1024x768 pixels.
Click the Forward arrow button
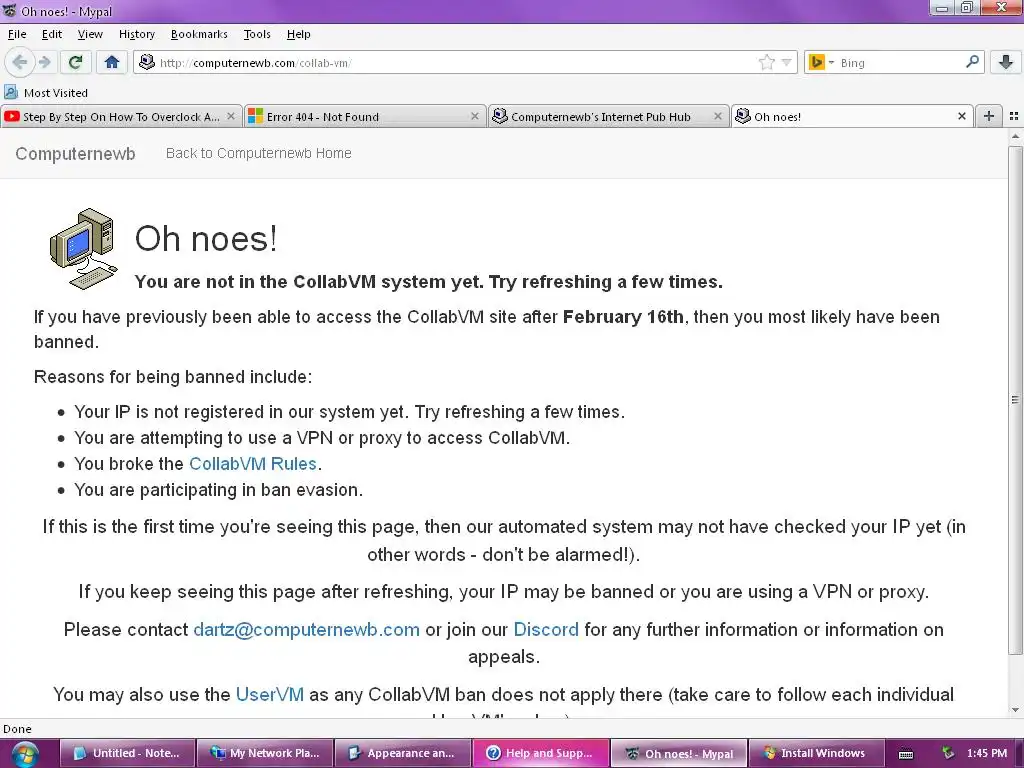[44, 62]
